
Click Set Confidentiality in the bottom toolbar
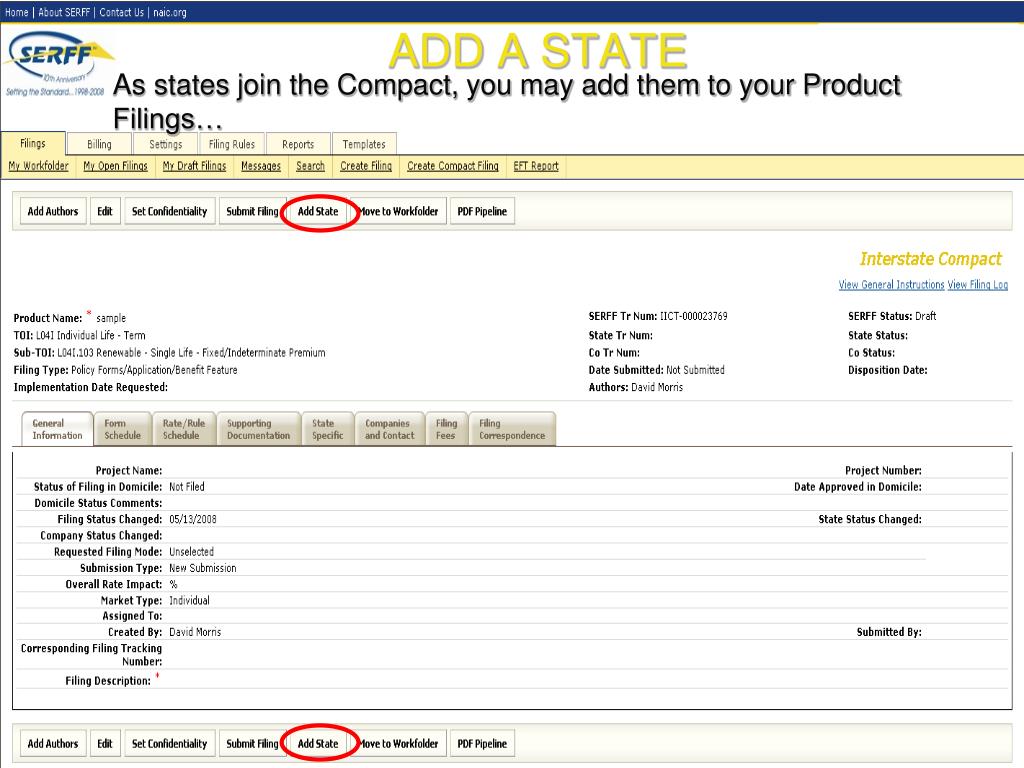click(169, 743)
